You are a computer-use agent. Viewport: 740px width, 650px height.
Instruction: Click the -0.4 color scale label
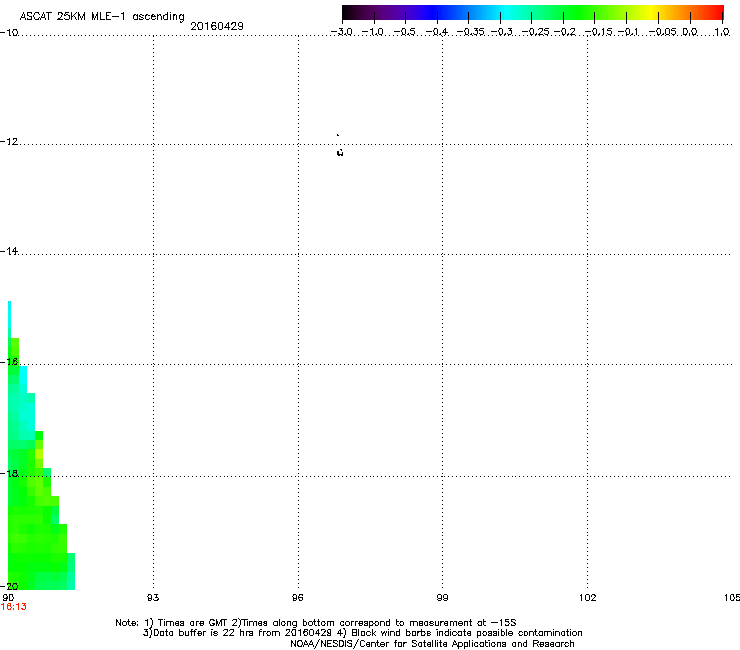pos(437,32)
